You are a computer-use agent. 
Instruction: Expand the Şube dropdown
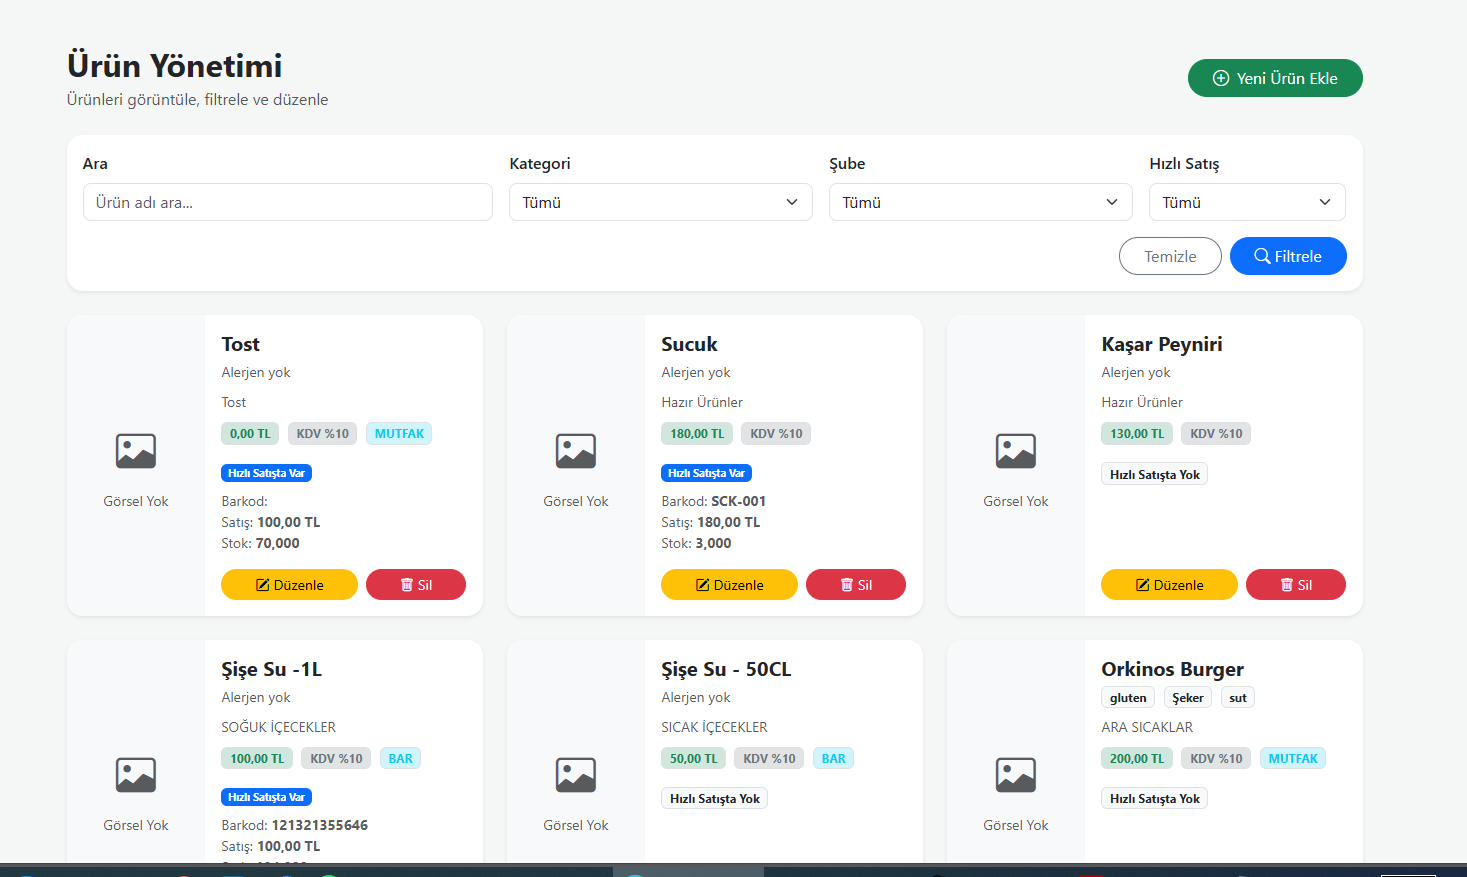point(980,202)
